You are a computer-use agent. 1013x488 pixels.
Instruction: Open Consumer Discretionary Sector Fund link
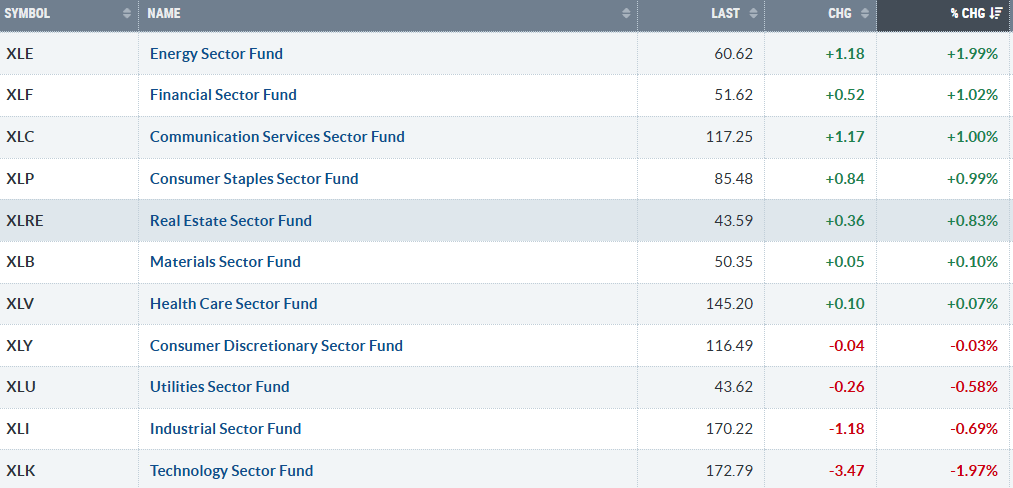277,345
